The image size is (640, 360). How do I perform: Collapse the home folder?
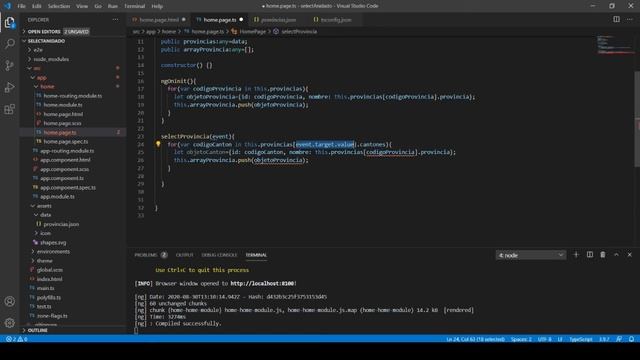[x=47, y=87]
